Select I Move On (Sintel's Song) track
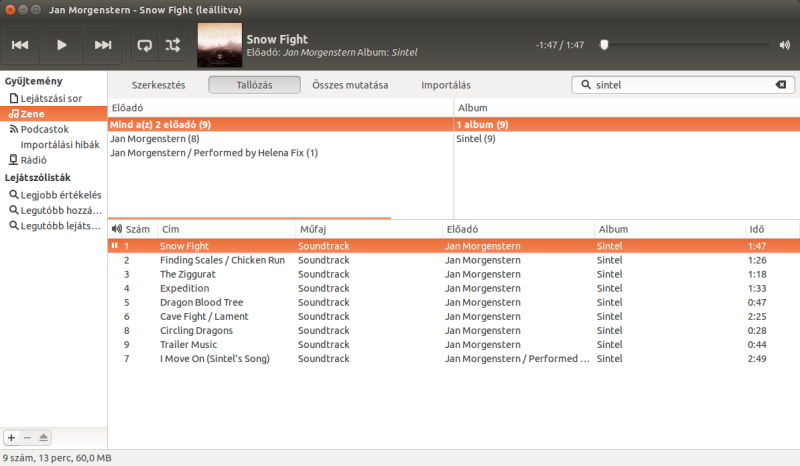The width and height of the screenshot is (800, 466). [x=454, y=359]
